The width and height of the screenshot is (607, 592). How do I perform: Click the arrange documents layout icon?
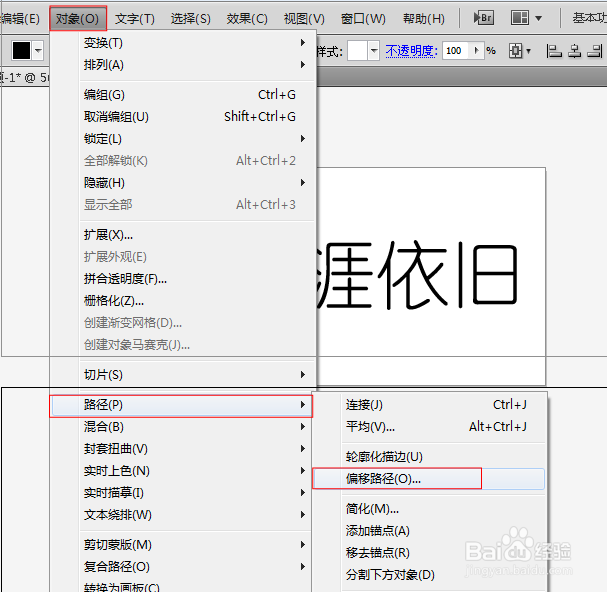point(519,18)
